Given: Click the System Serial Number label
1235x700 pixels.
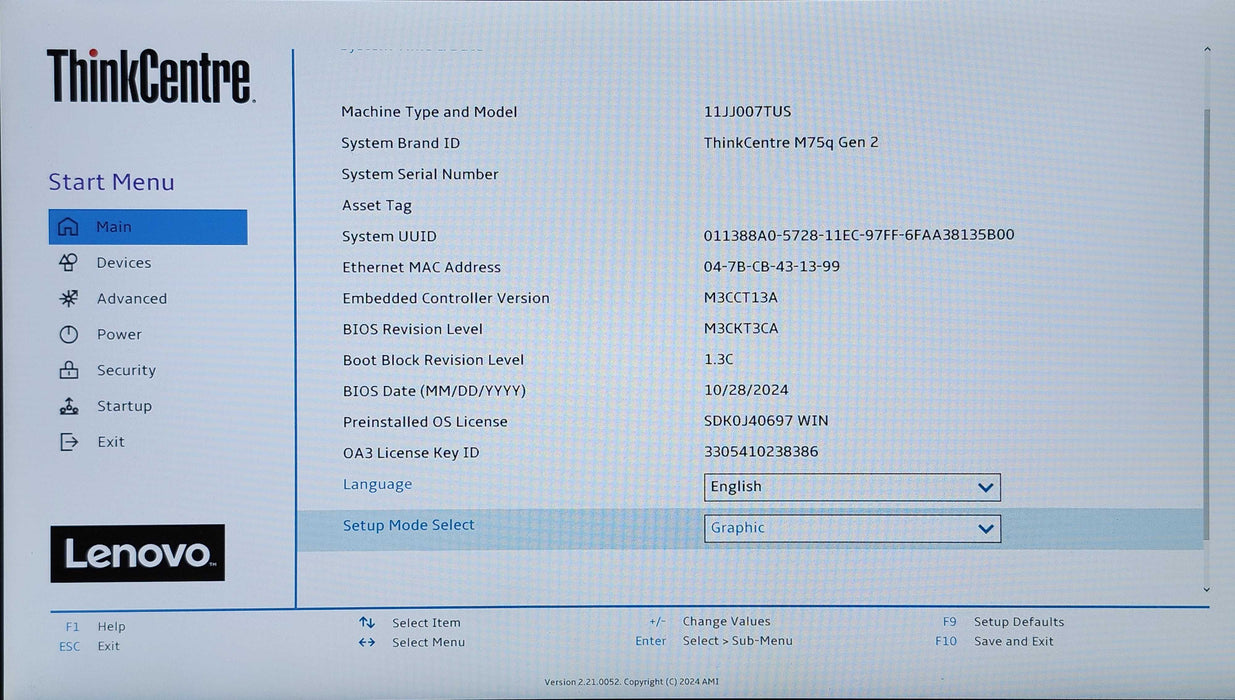Looking at the screenshot, I should click(x=420, y=174).
